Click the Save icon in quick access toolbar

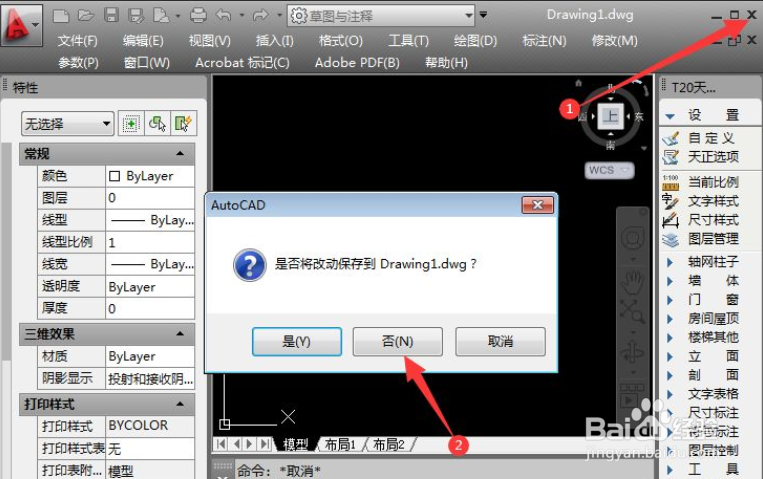click(111, 16)
